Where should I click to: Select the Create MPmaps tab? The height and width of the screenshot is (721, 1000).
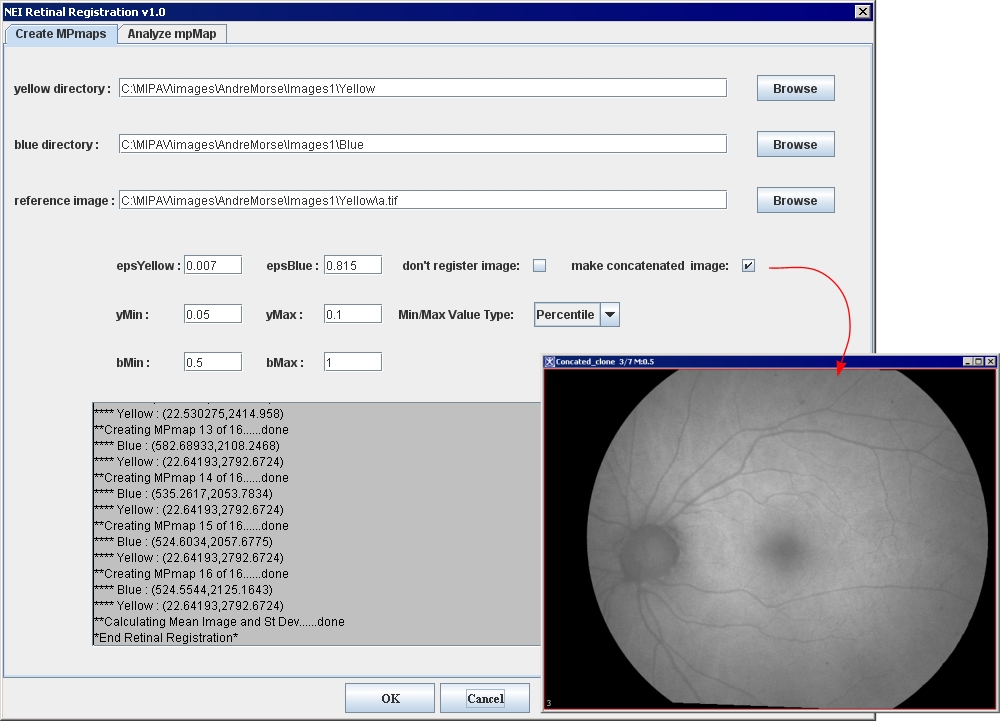60,33
